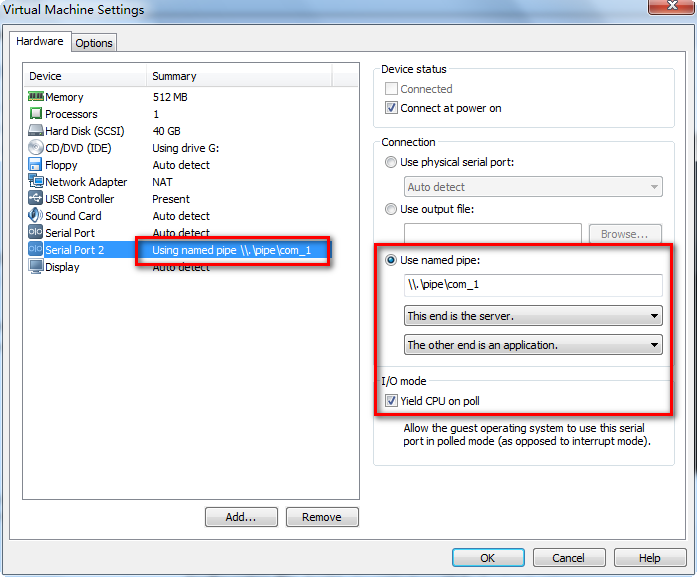Click the Sound Card speaker icon
This screenshot has height=577, width=697.
(36, 215)
